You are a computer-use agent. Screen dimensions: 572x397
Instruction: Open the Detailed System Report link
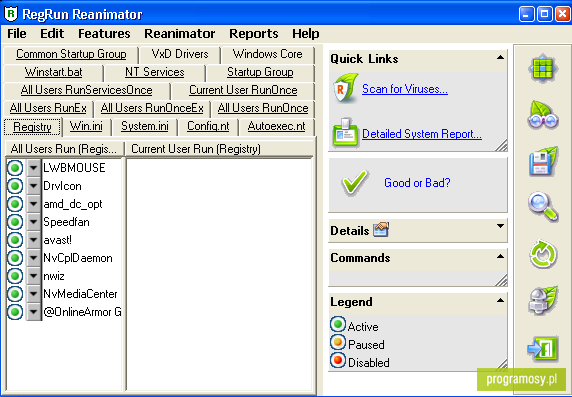pyautogui.click(x=422, y=134)
